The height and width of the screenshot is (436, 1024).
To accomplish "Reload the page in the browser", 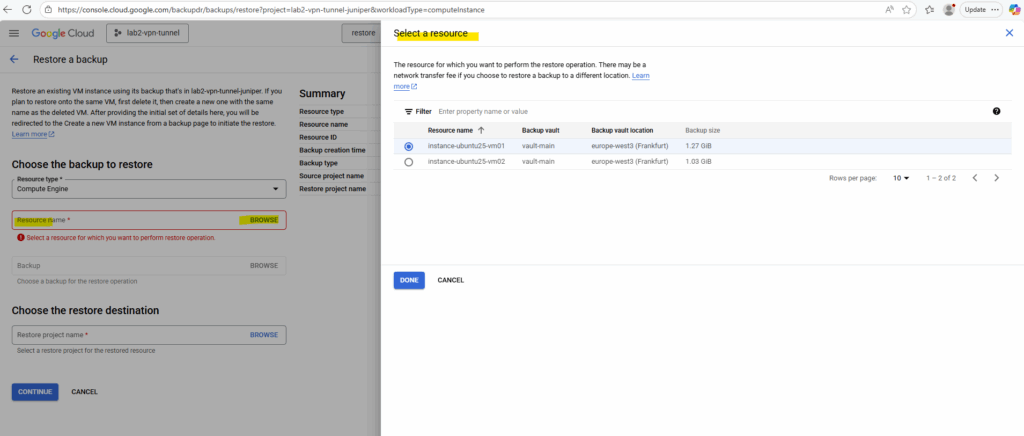I will click(27, 10).
